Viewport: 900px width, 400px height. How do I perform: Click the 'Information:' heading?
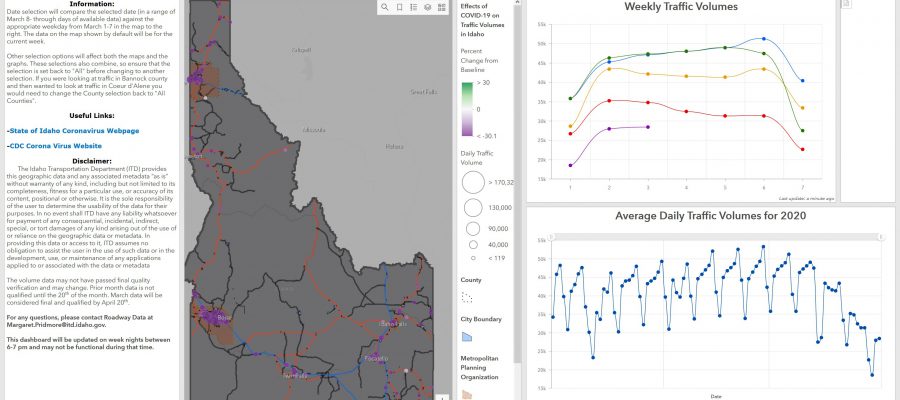pos(92,3)
